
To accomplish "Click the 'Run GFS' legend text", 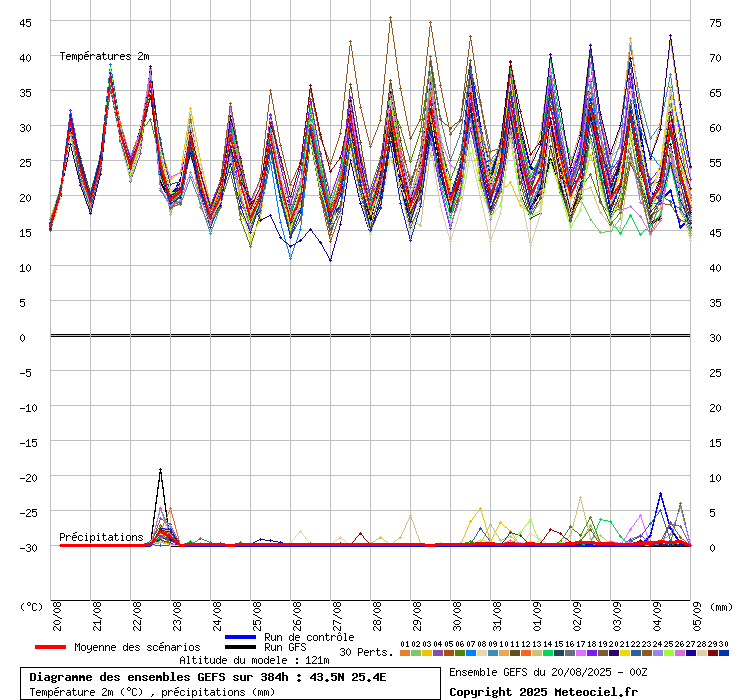I will coord(285,647).
